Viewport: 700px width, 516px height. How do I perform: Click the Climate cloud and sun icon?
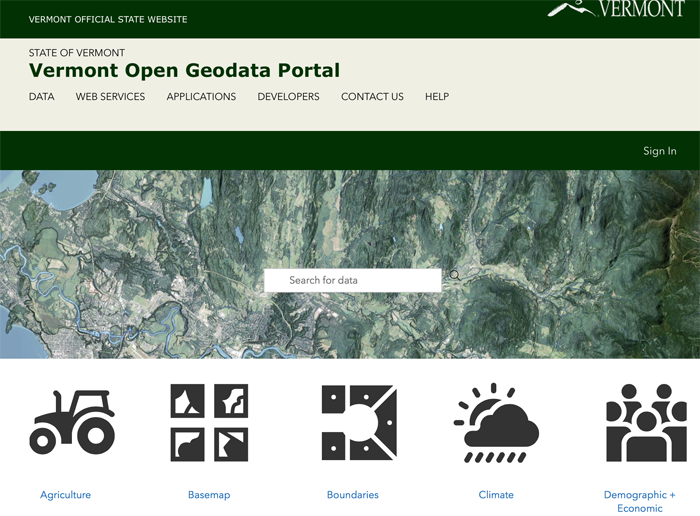coord(496,423)
